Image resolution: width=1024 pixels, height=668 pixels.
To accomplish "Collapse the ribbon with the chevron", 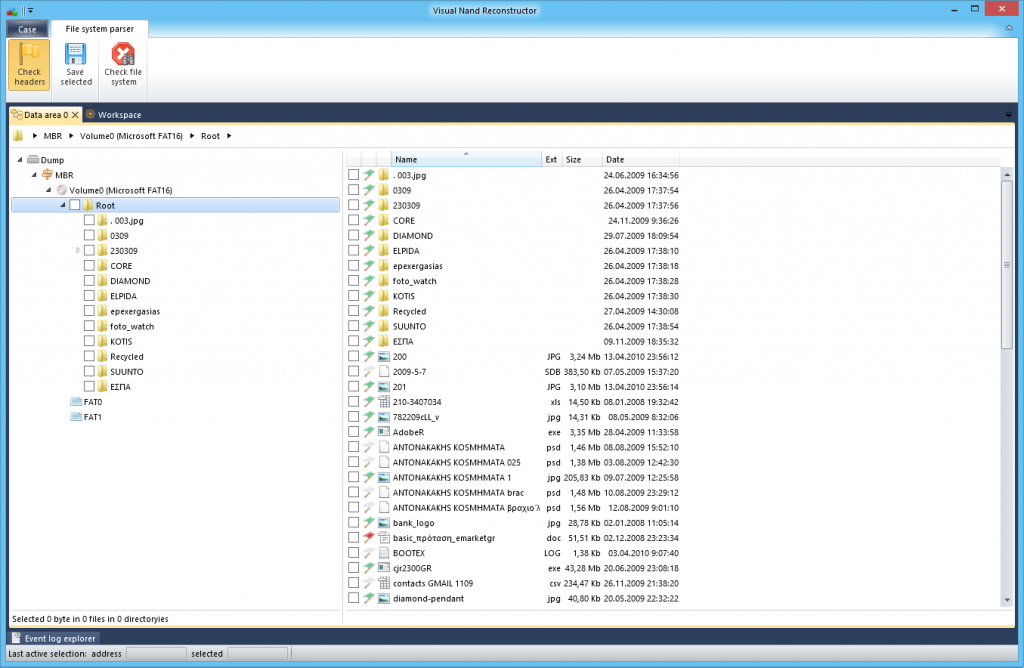I will click(x=1009, y=28).
